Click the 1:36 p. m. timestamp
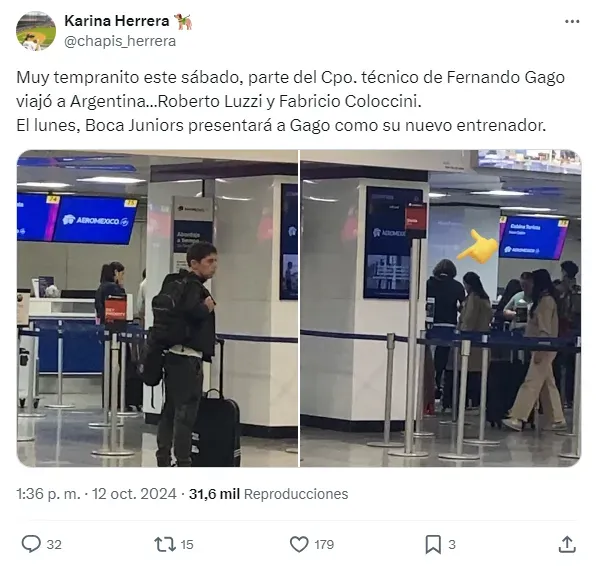Viewport: 596px width, 566px height. (48, 494)
